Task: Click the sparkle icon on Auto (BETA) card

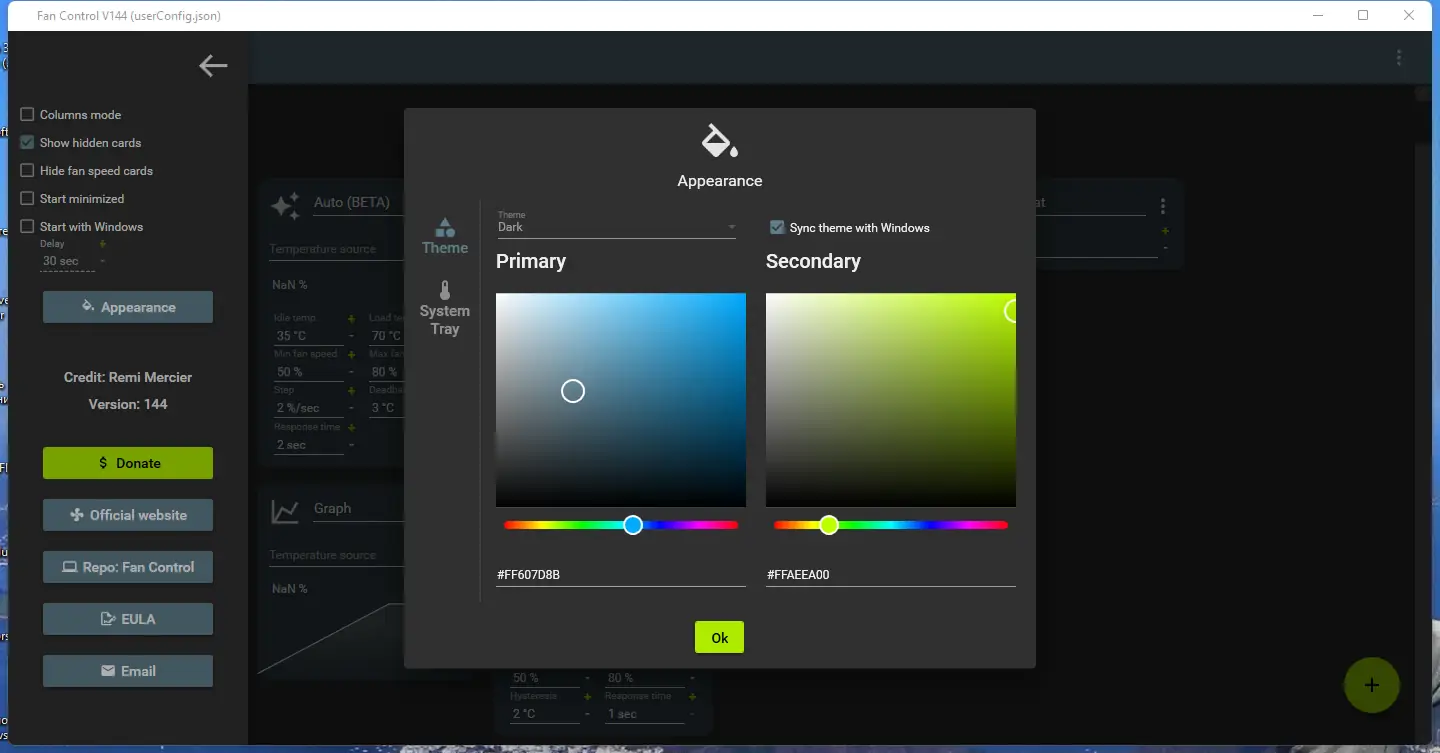Action: click(285, 206)
